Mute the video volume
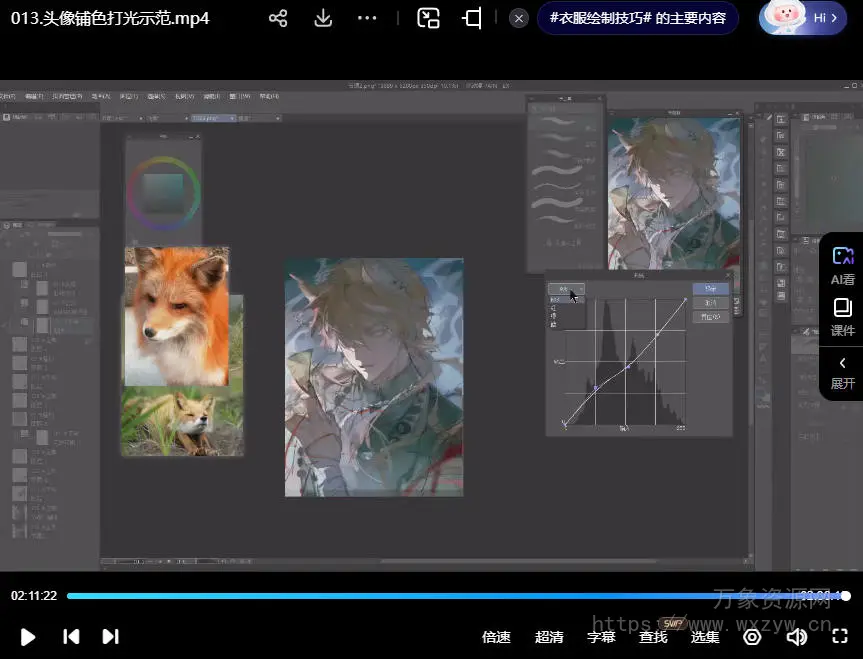 pos(797,637)
